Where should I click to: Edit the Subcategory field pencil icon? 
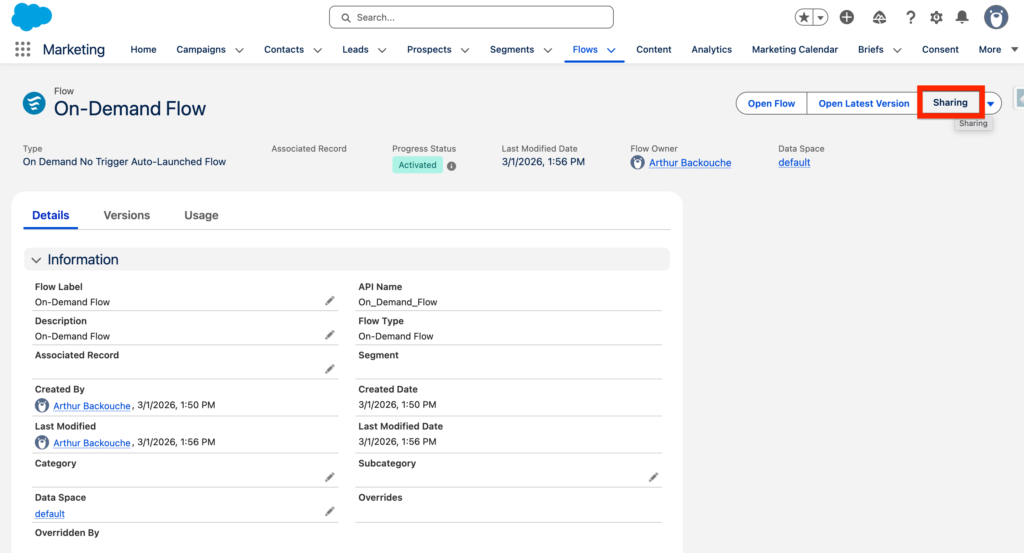click(x=653, y=478)
